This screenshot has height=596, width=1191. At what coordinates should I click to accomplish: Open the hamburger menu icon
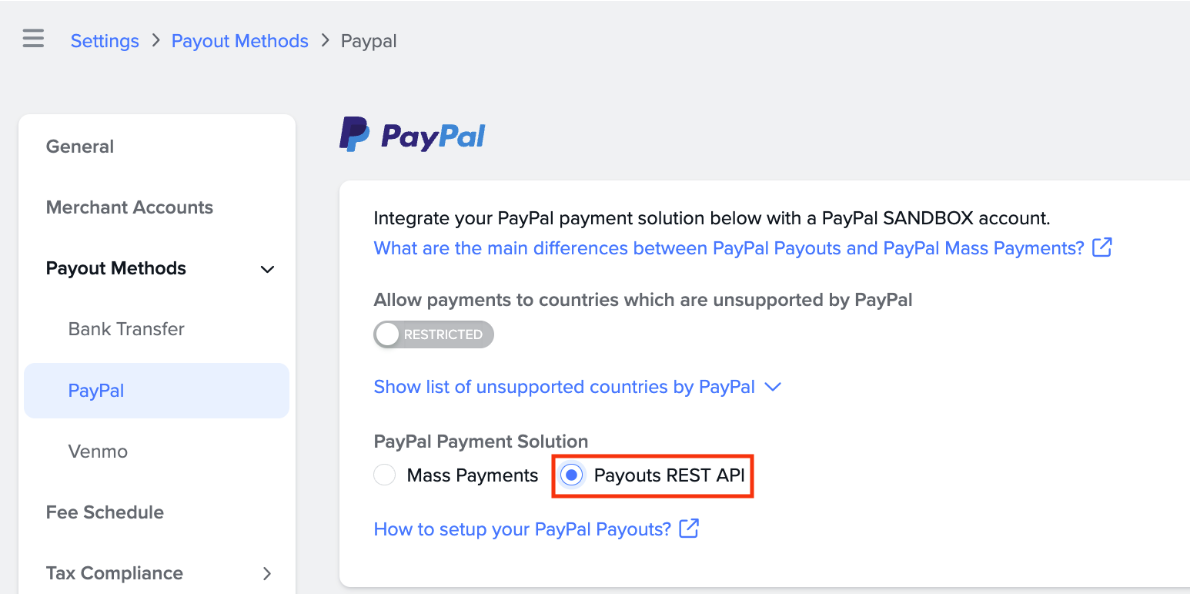[33, 39]
